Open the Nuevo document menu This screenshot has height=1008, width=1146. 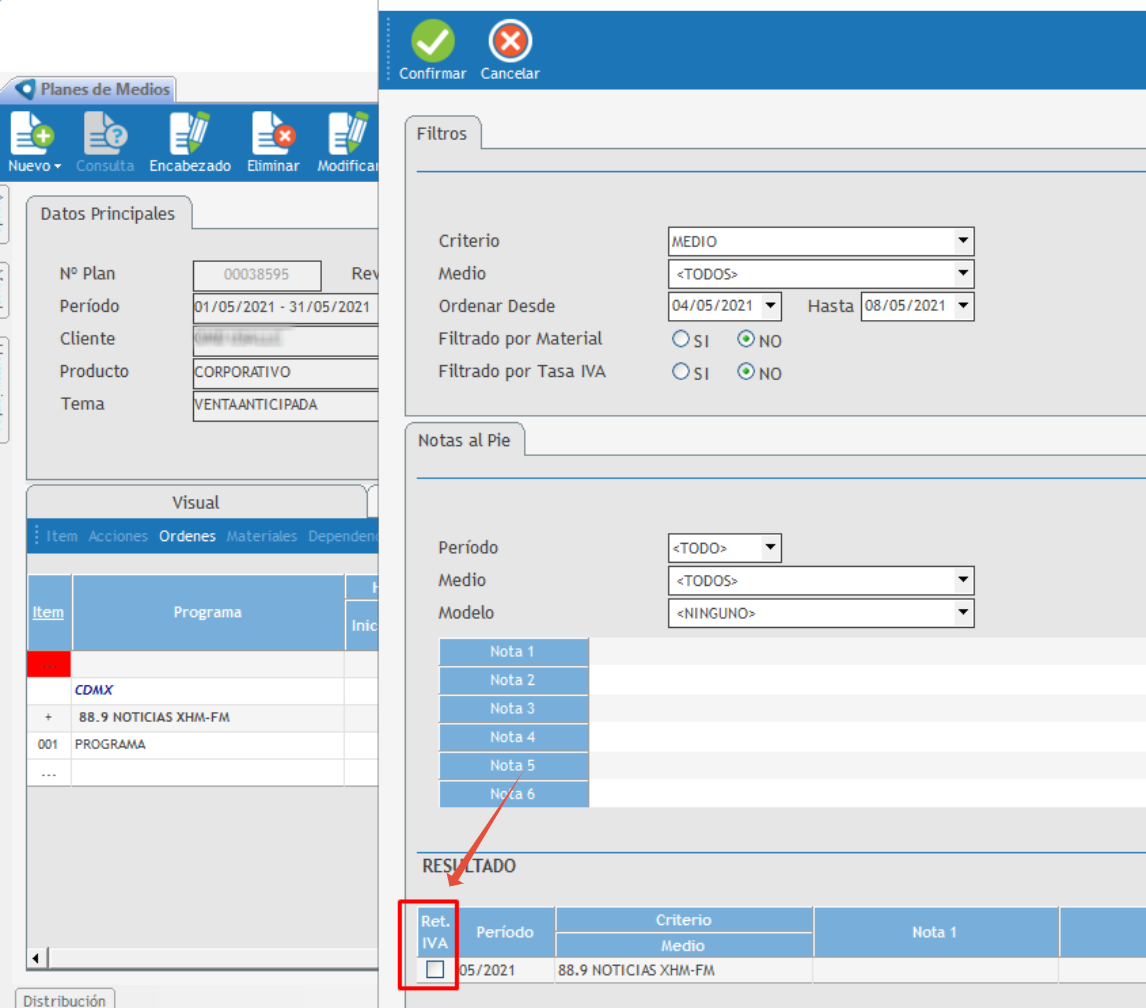(x=34, y=142)
